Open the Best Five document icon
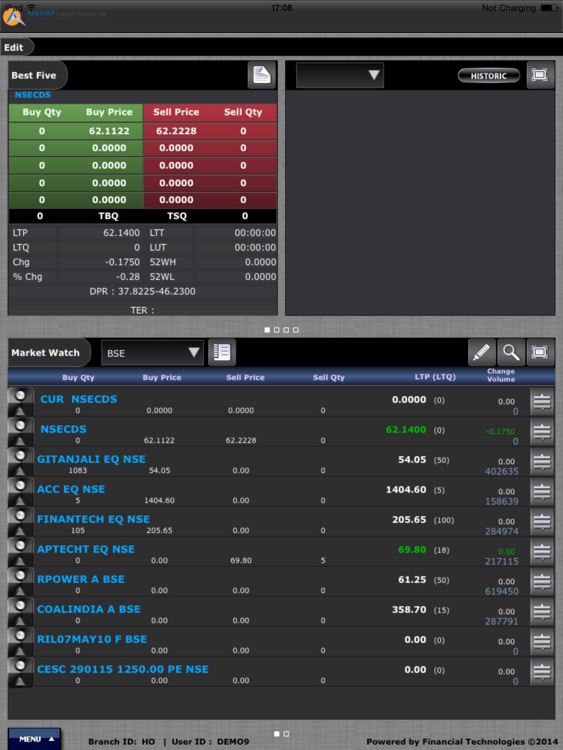The image size is (563, 750). tap(262, 75)
